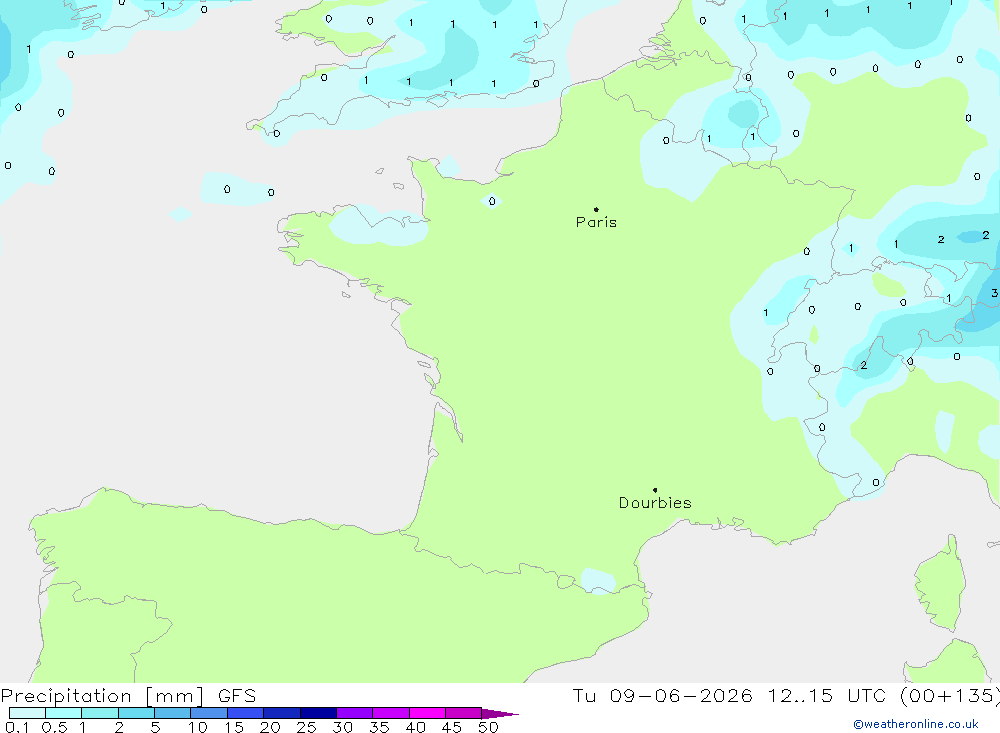
Task: Click legend label '50'
Action: point(488,727)
